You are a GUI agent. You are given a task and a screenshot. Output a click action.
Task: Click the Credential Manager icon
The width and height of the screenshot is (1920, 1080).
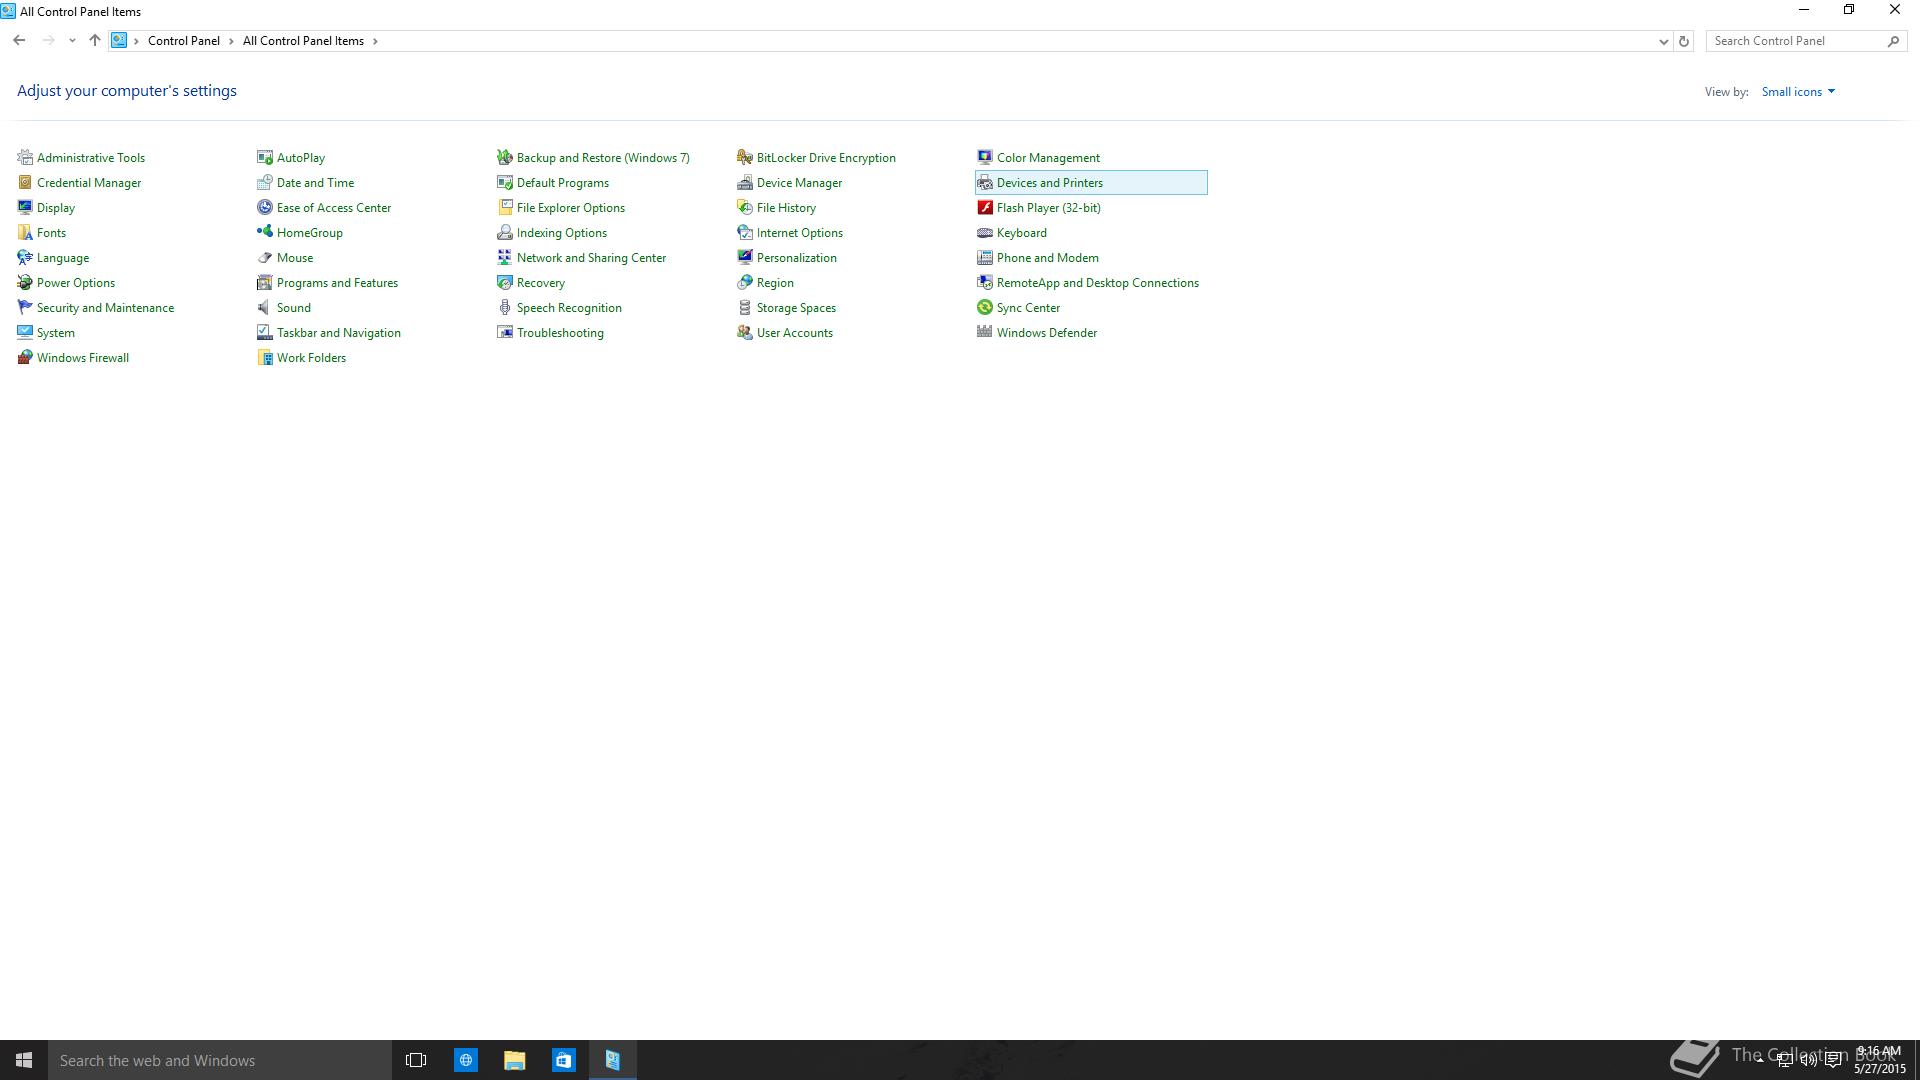click(x=25, y=182)
